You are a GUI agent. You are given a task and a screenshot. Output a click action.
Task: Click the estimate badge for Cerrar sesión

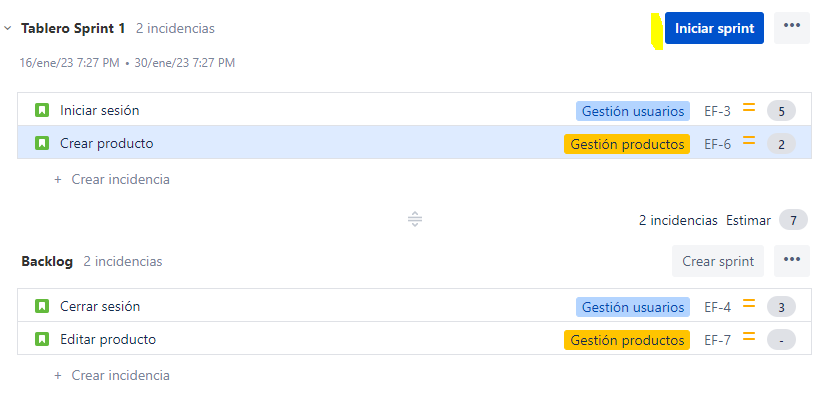781,308
